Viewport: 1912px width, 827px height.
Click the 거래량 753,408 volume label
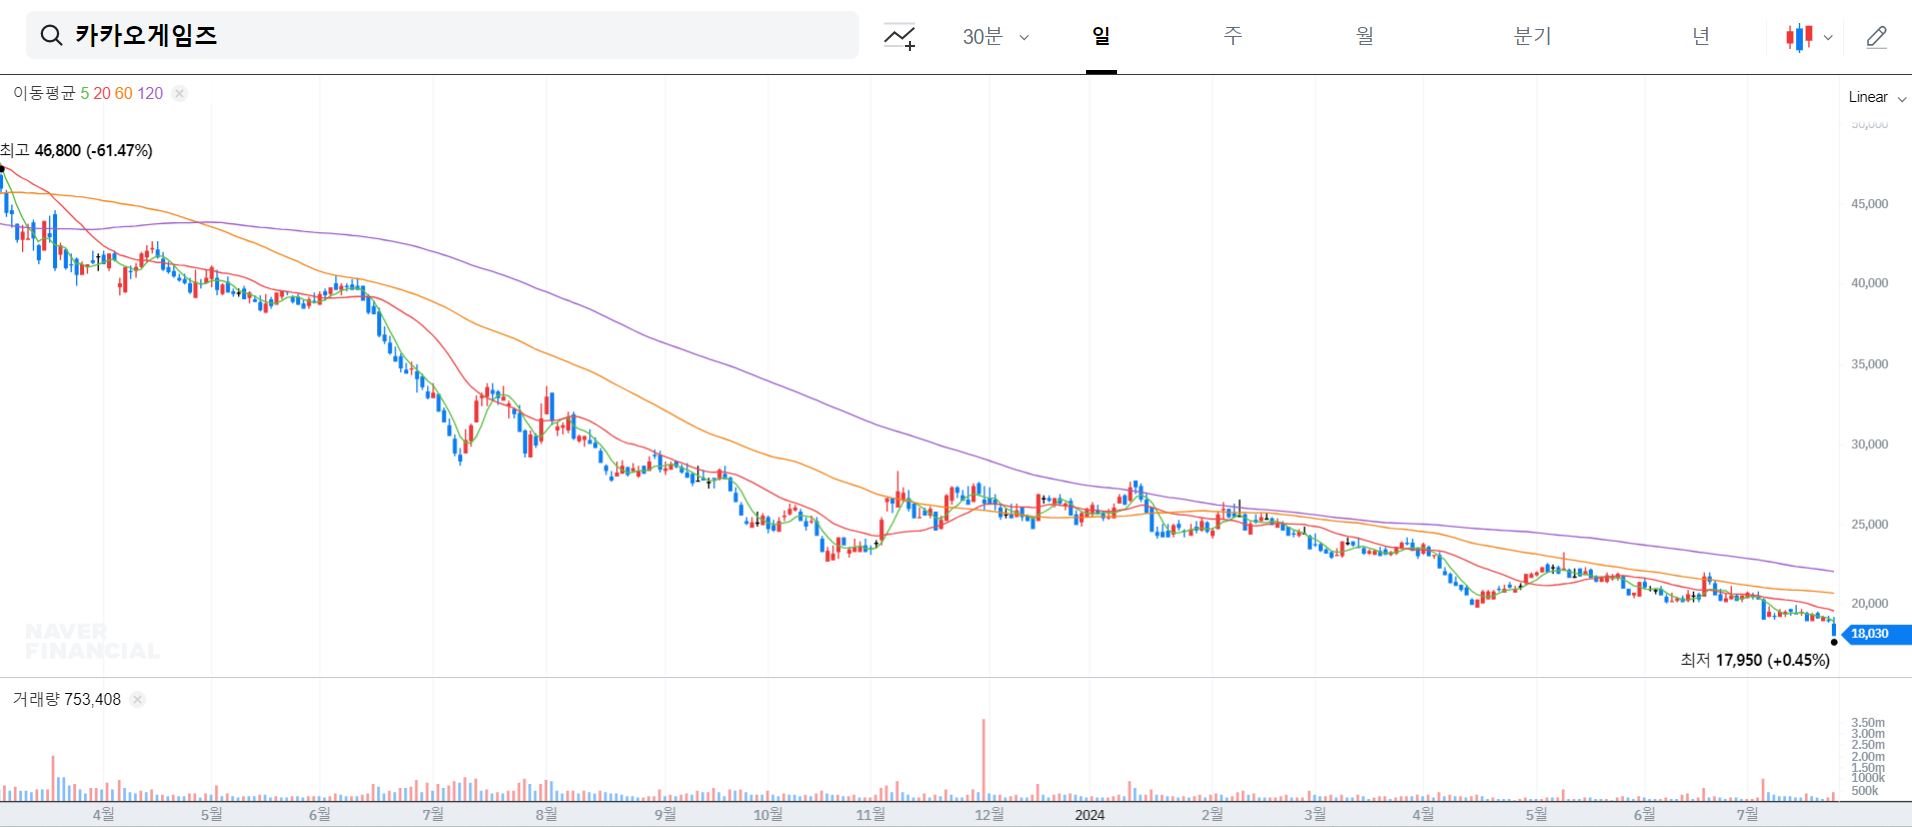point(67,699)
